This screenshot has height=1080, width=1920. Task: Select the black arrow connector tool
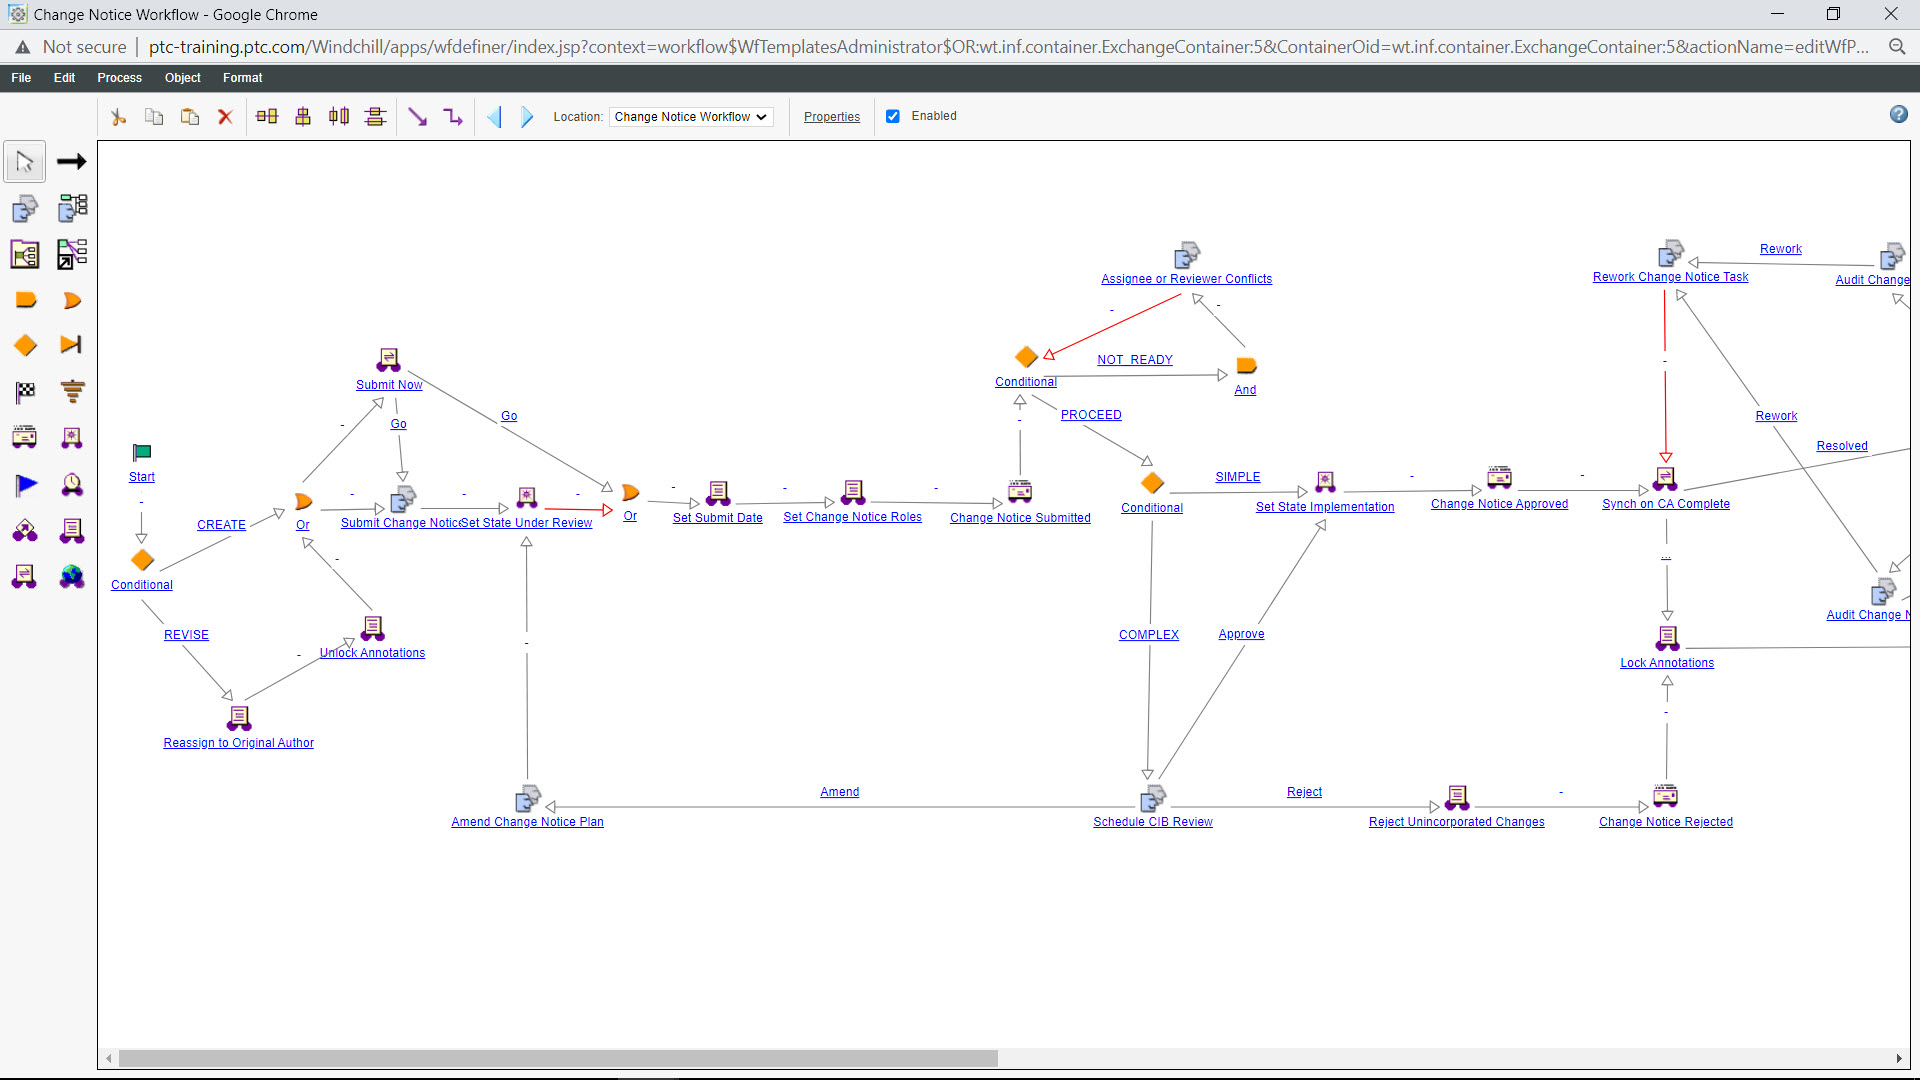pyautogui.click(x=71, y=162)
